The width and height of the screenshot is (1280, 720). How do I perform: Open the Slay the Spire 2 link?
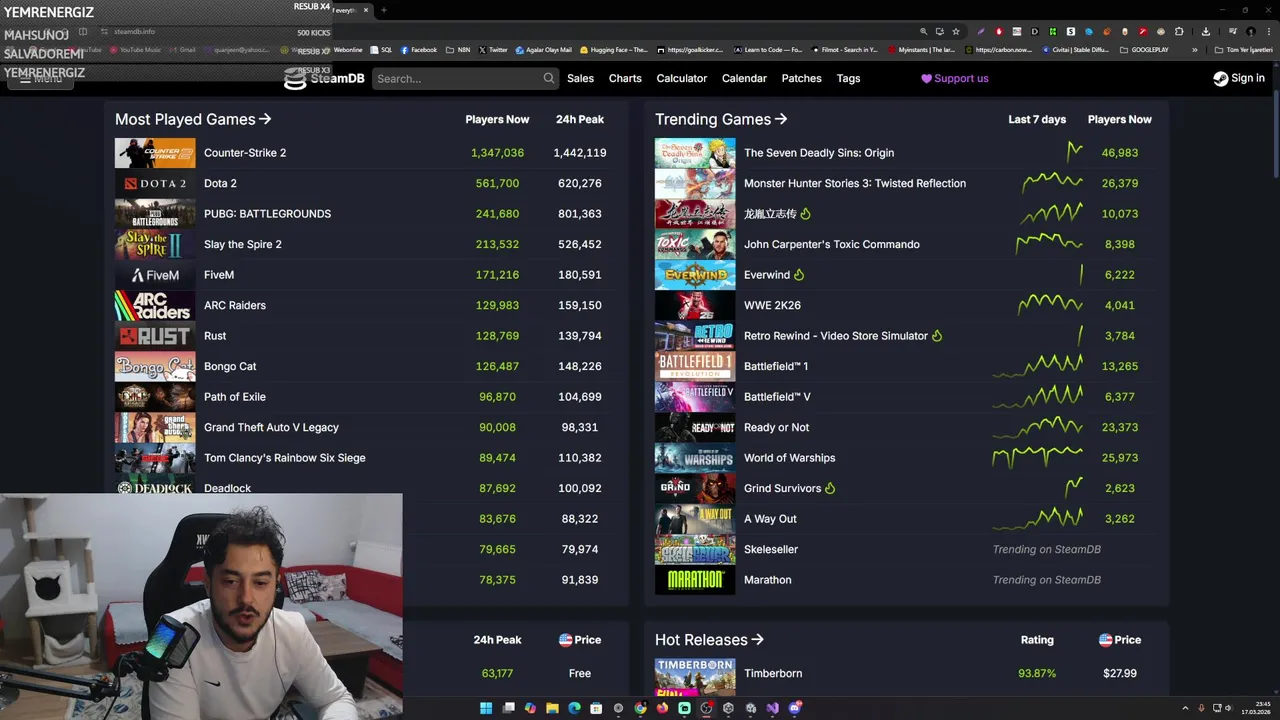coord(243,244)
